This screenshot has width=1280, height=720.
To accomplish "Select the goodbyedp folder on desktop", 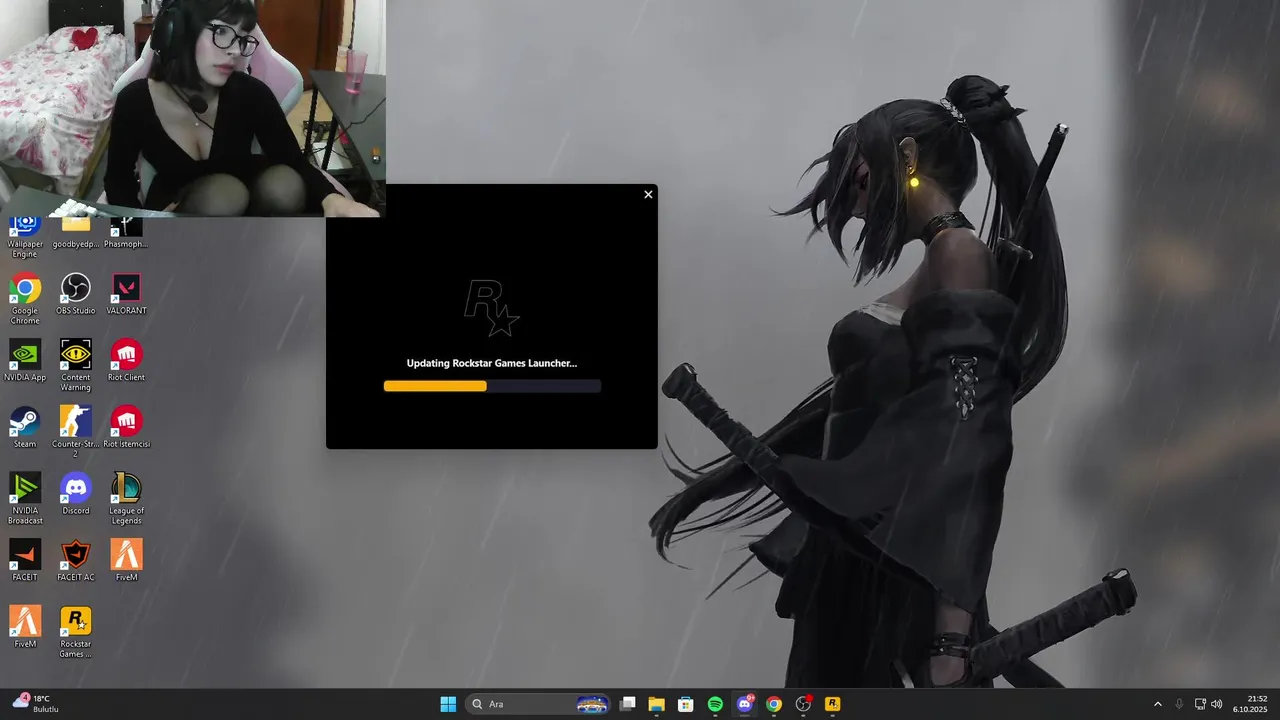I will [x=76, y=232].
